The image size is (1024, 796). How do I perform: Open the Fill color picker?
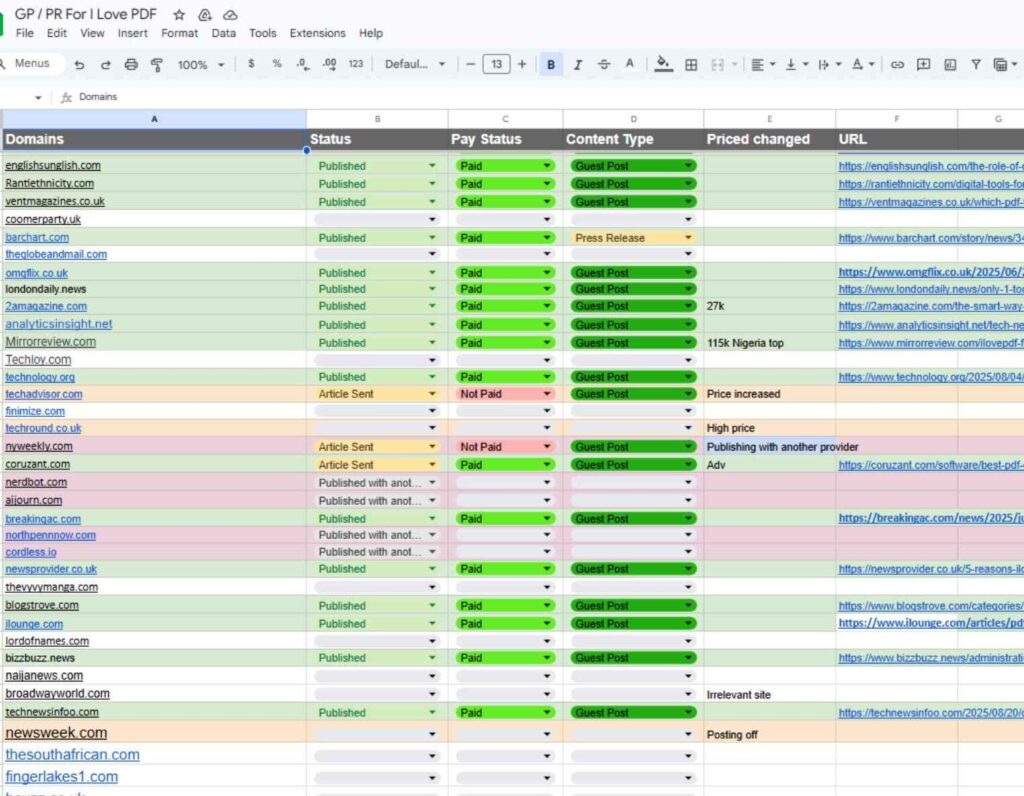[663, 65]
